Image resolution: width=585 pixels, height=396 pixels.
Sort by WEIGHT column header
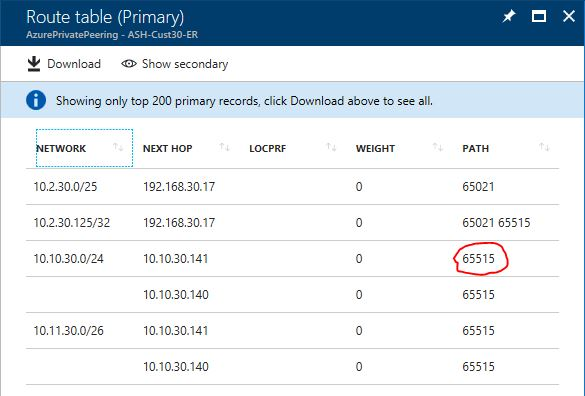point(375,149)
